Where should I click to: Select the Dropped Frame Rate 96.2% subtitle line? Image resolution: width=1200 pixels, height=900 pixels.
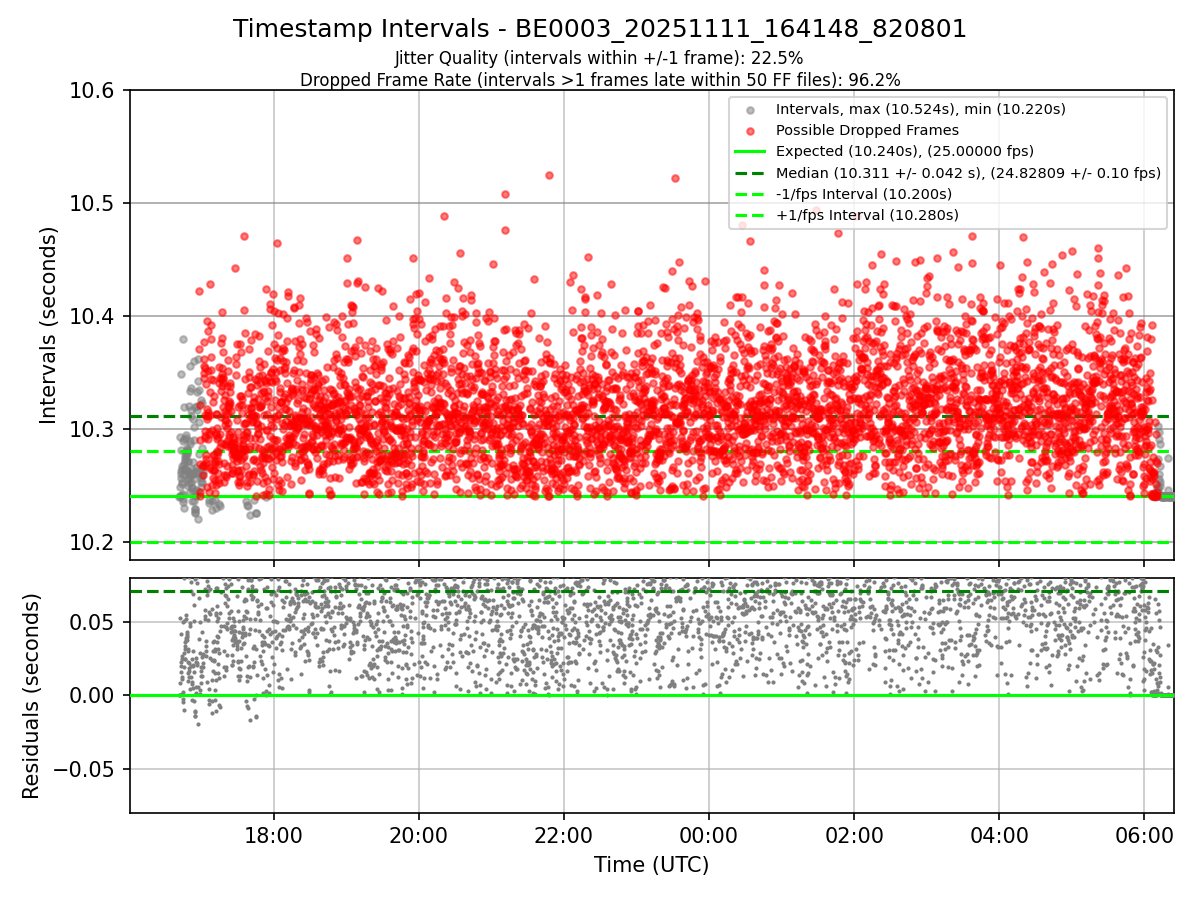(600, 79)
